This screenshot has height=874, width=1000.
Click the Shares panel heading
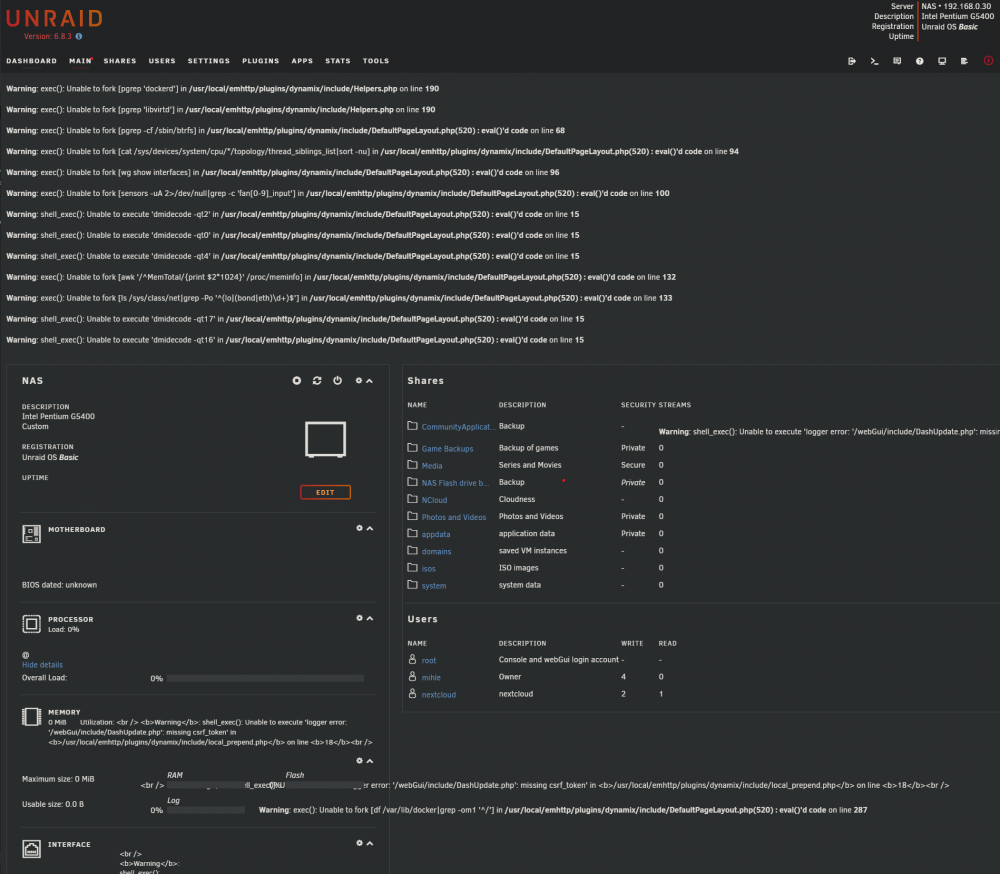tap(425, 381)
